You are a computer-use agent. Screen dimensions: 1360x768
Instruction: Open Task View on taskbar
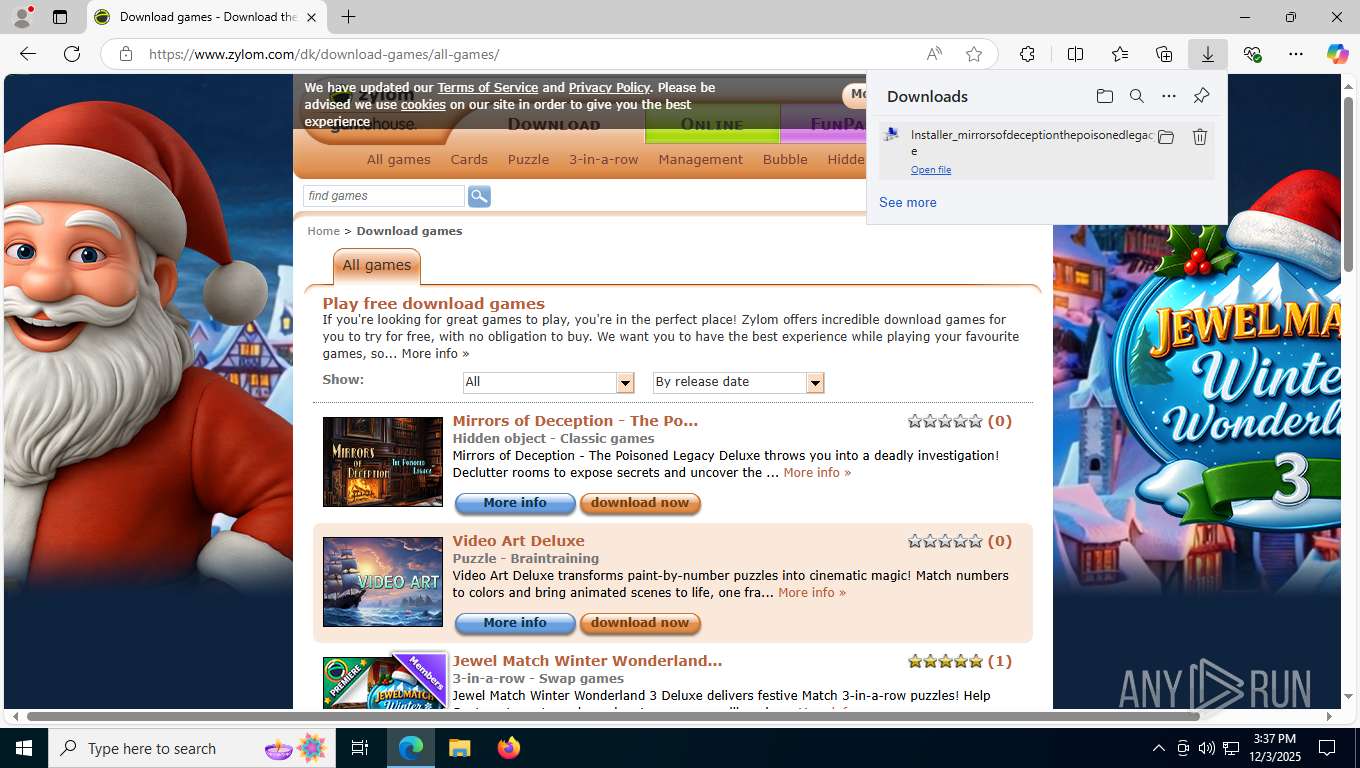coord(360,748)
